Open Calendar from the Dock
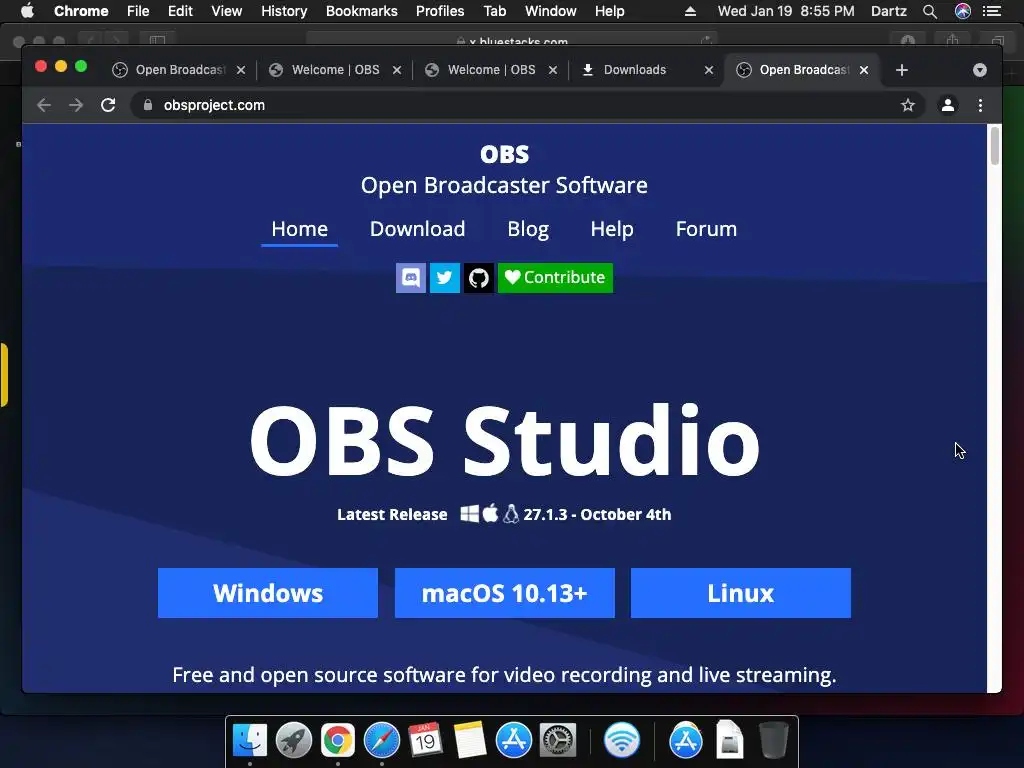This screenshot has width=1024, height=768. [x=426, y=741]
